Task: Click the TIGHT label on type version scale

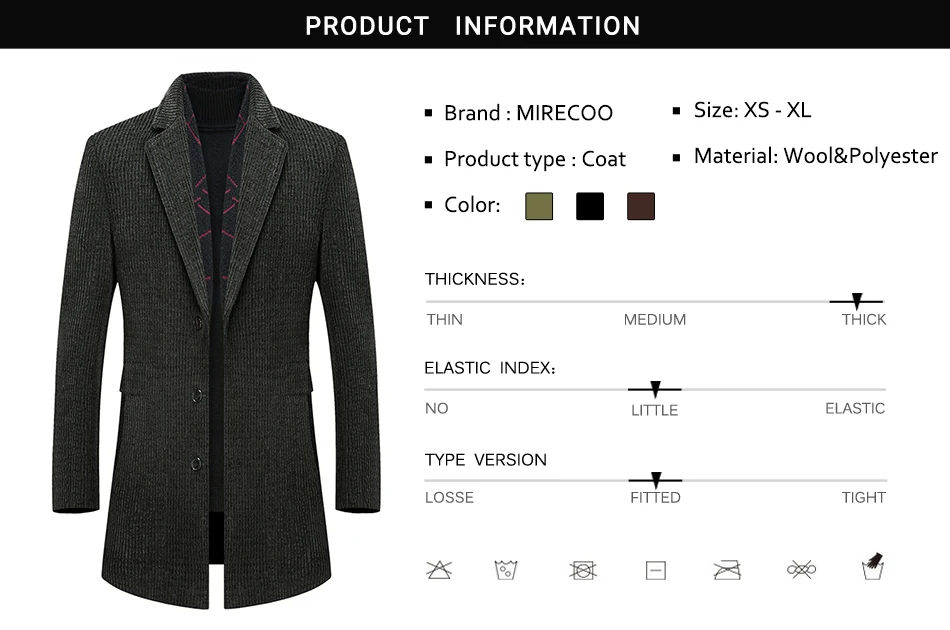Action: 863,497
